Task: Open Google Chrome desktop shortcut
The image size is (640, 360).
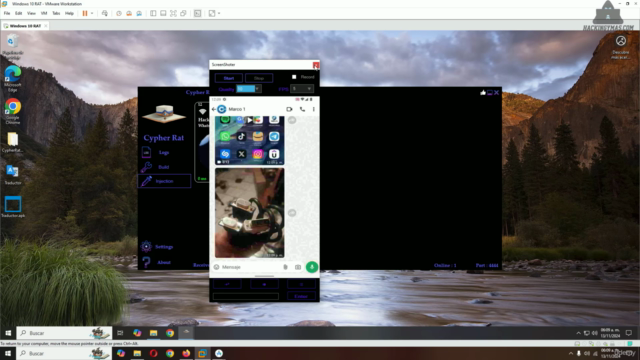Action: click(x=13, y=111)
